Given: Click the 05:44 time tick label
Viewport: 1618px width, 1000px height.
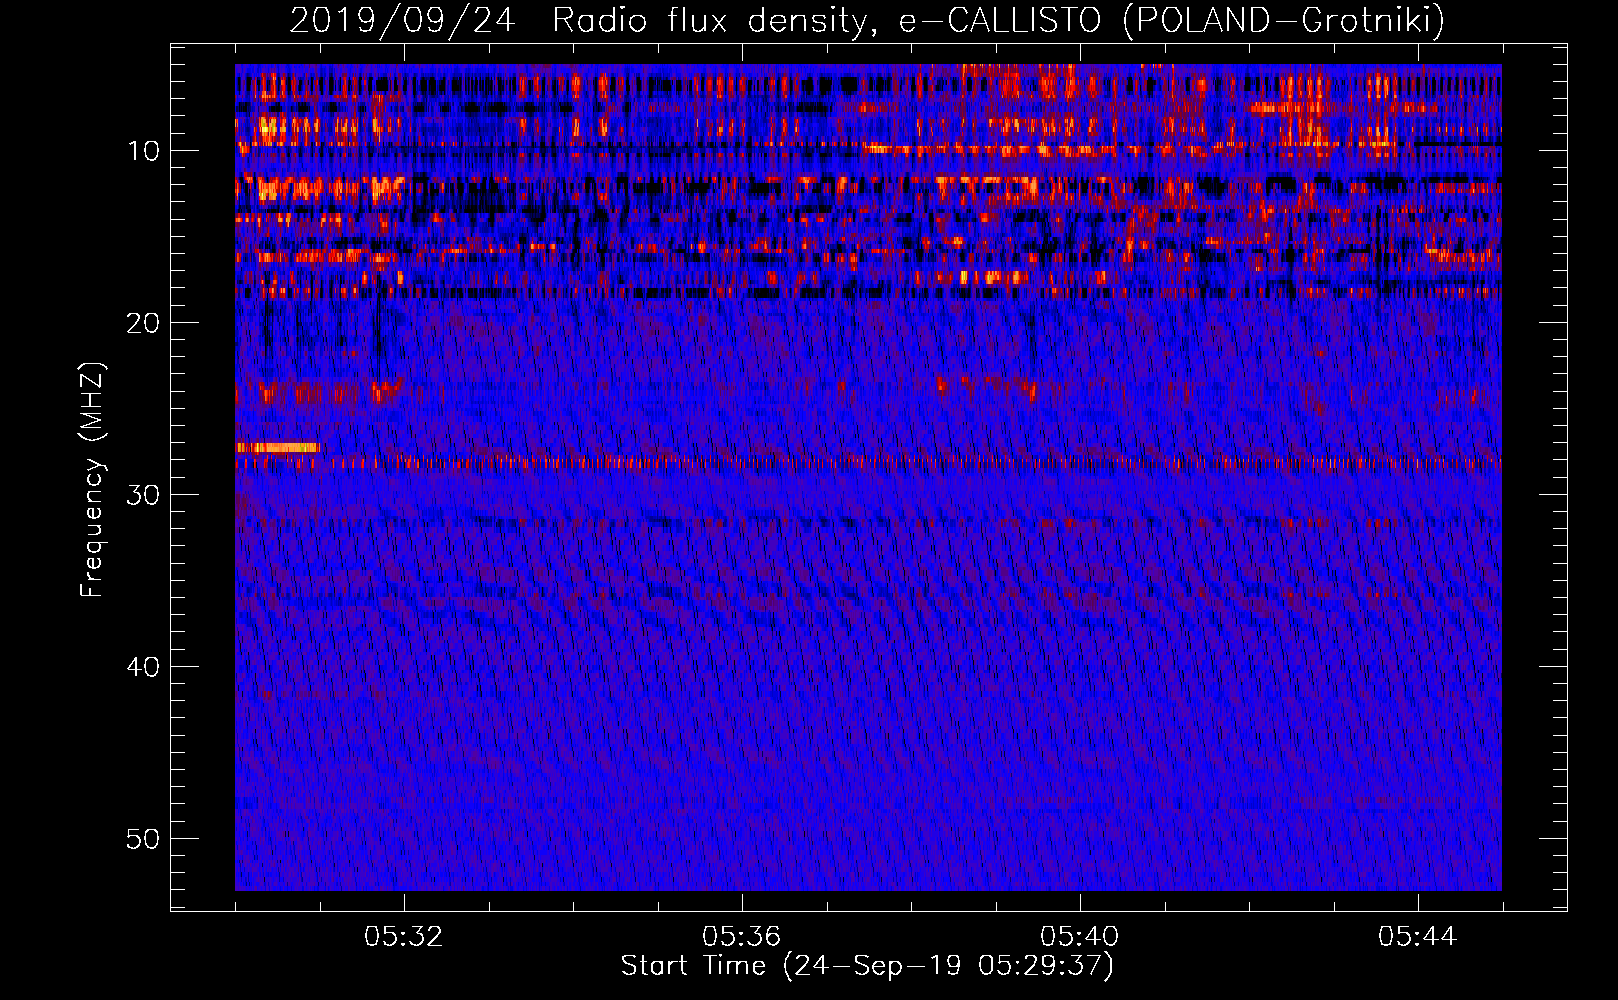Looking at the screenshot, I should (1418, 937).
